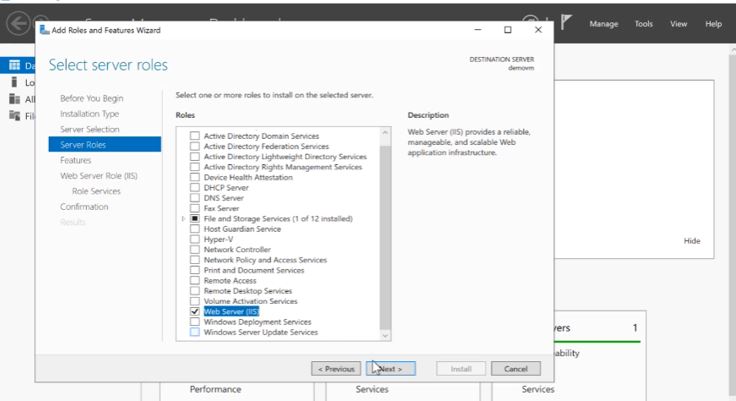
Task: Go to the Features step
Action: point(76,160)
